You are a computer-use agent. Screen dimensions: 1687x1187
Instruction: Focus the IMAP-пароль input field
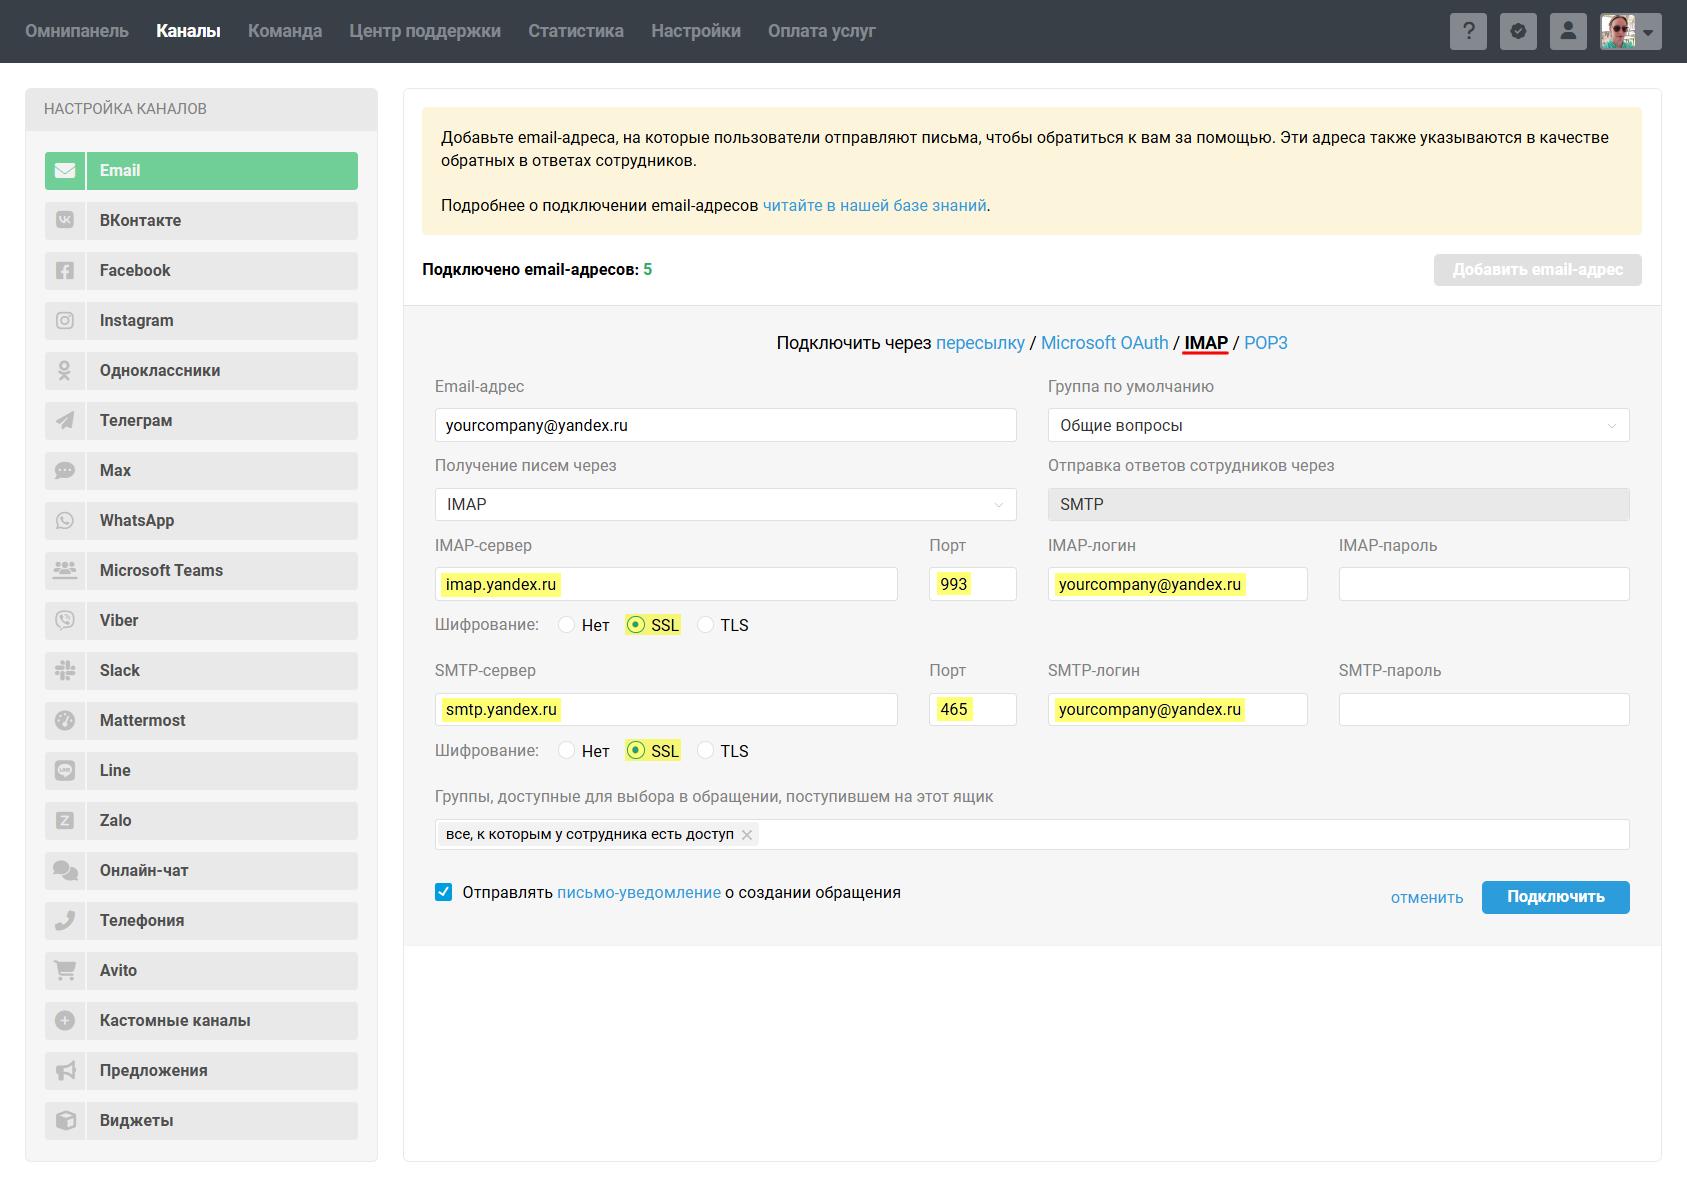point(1483,584)
